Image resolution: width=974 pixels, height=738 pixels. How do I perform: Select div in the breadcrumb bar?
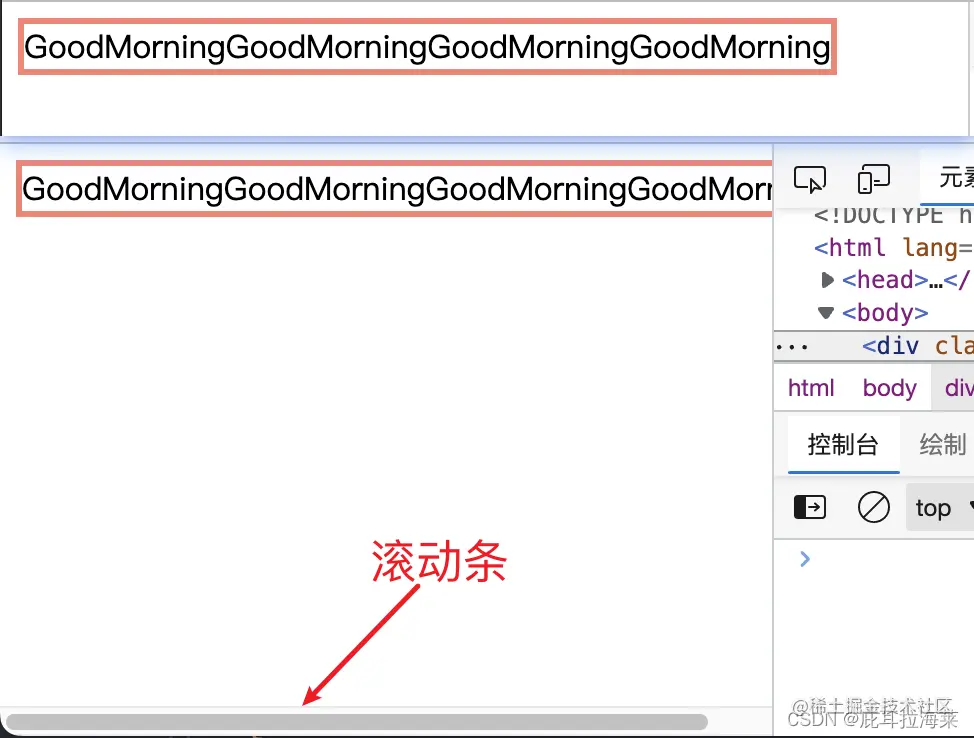pos(957,388)
